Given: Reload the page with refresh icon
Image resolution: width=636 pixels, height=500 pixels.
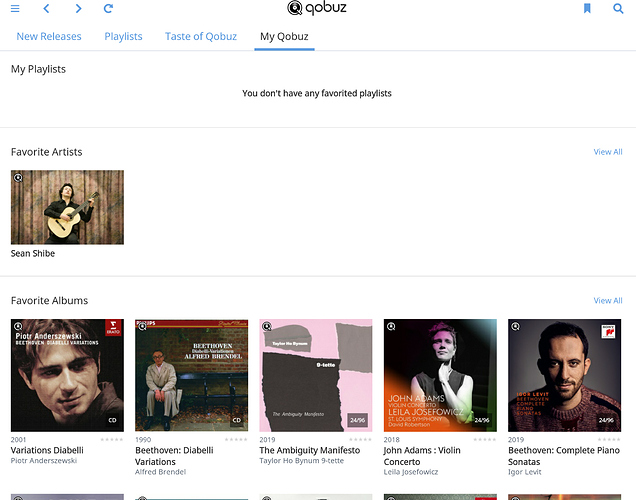Looking at the screenshot, I should click(108, 9).
